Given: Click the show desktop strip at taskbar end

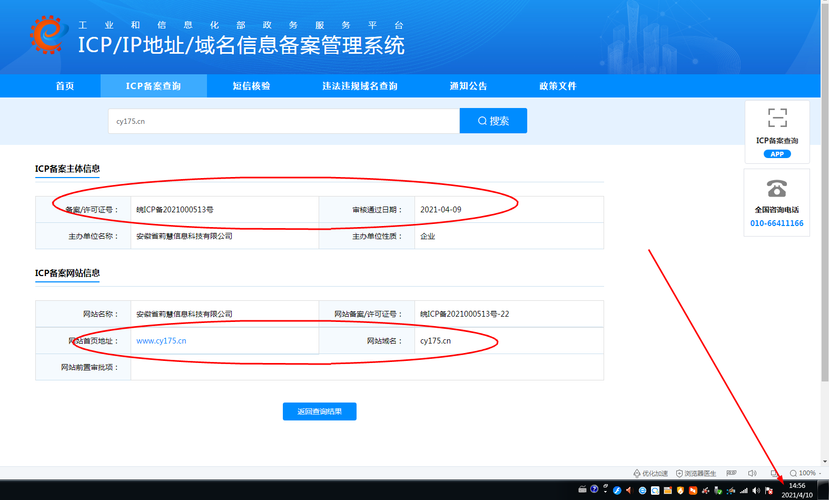Looking at the screenshot, I should pos(823,490).
